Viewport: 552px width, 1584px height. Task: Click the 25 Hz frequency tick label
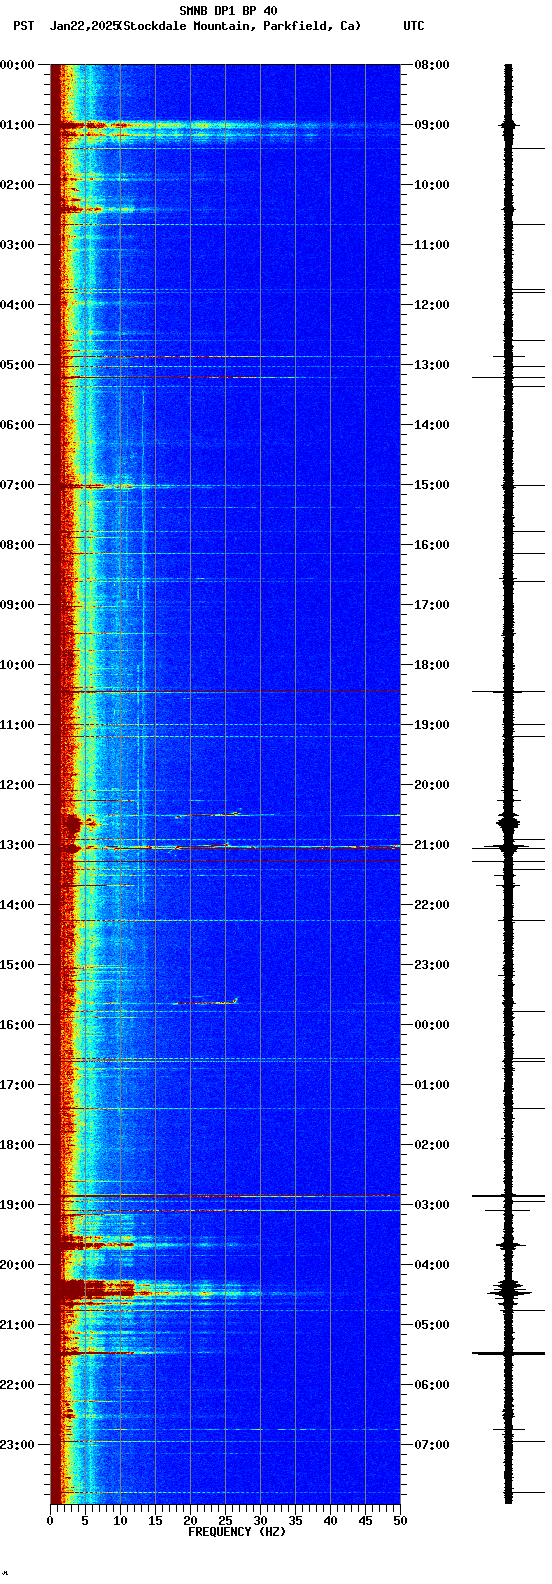[225, 1521]
